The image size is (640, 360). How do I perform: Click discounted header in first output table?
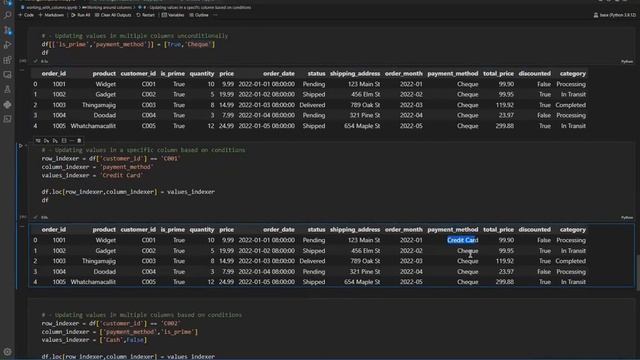(534, 73)
